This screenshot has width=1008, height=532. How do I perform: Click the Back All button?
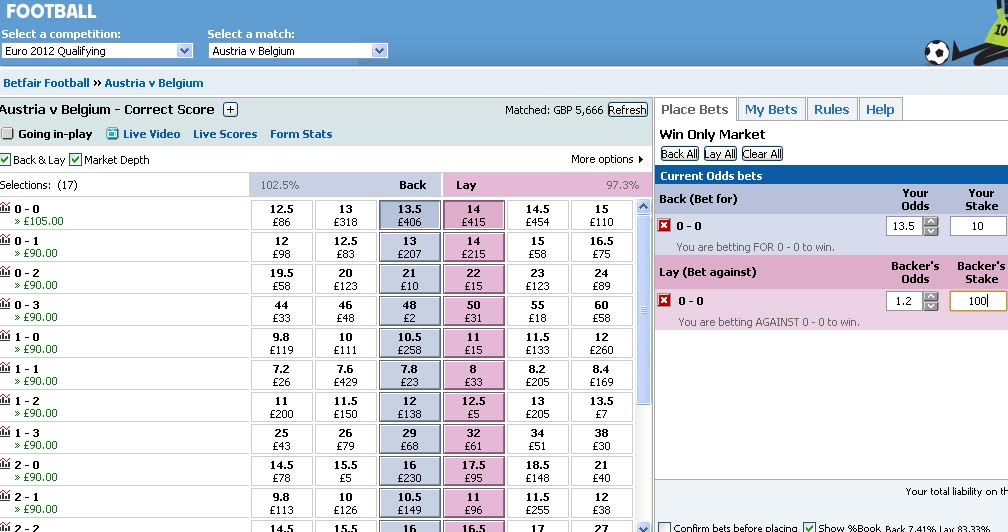pyautogui.click(x=680, y=154)
